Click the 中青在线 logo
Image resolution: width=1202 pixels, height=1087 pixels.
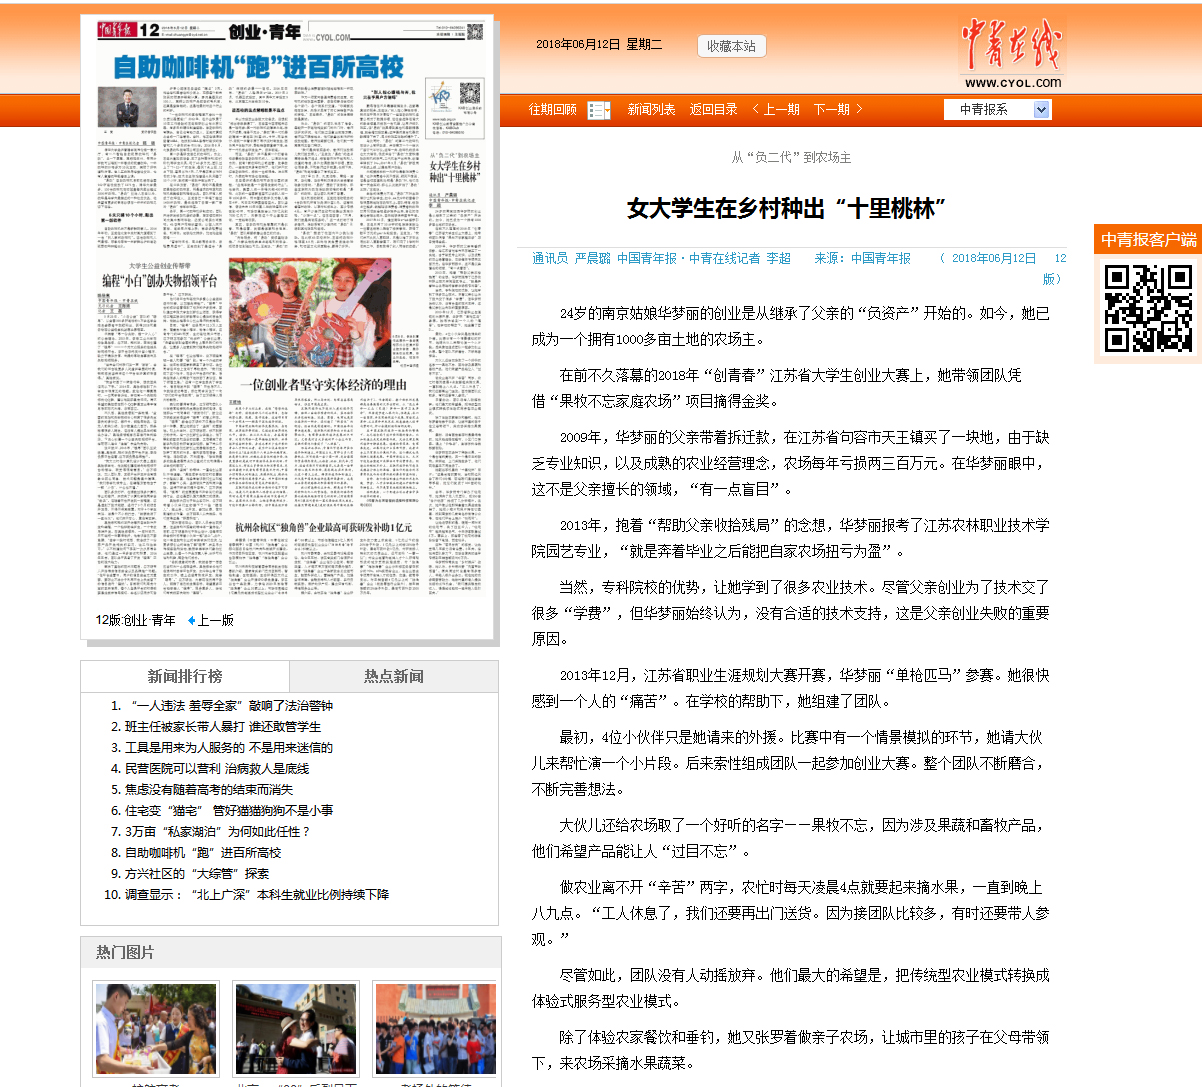[x=1012, y=45]
